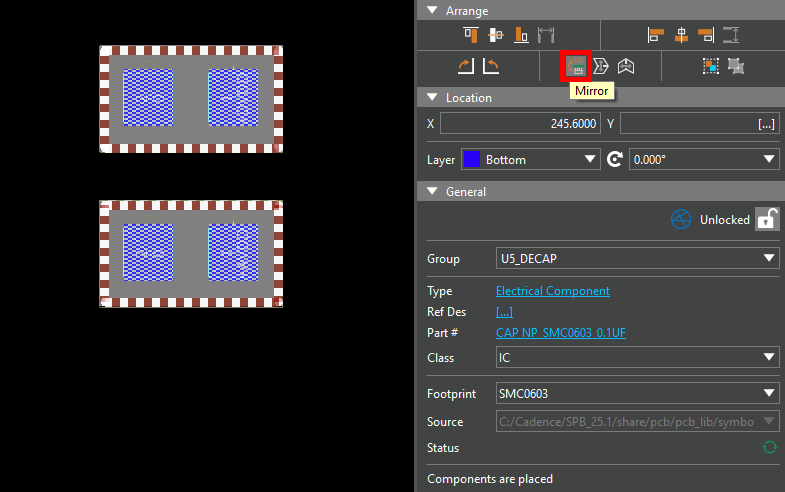785x492 pixels.
Task: Align components to vertical middle
Action: click(496, 35)
